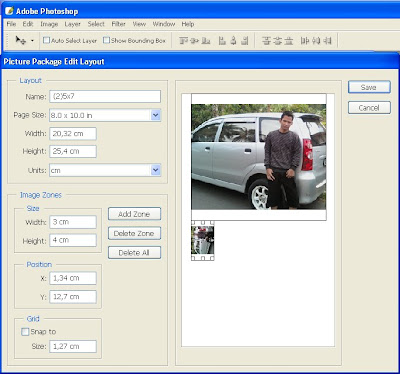Open the Image menu
The image size is (400, 374).
point(49,24)
